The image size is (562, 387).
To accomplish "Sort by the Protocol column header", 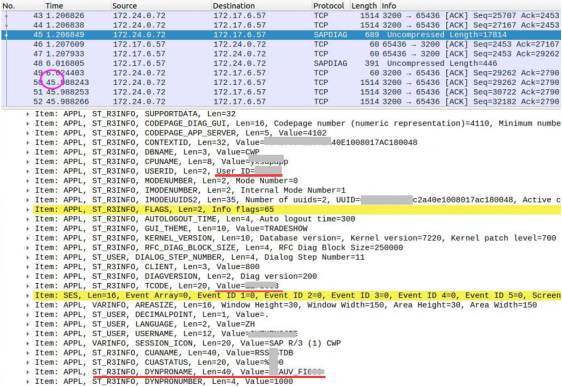I will (x=328, y=6).
